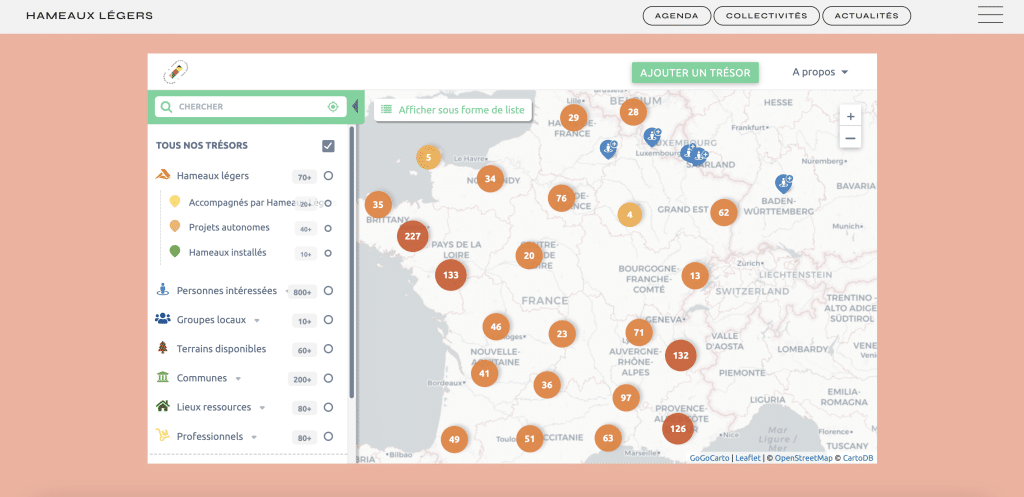This screenshot has width=1024, height=497.
Task: Click the geolocate target icon in search box
Action: (333, 106)
